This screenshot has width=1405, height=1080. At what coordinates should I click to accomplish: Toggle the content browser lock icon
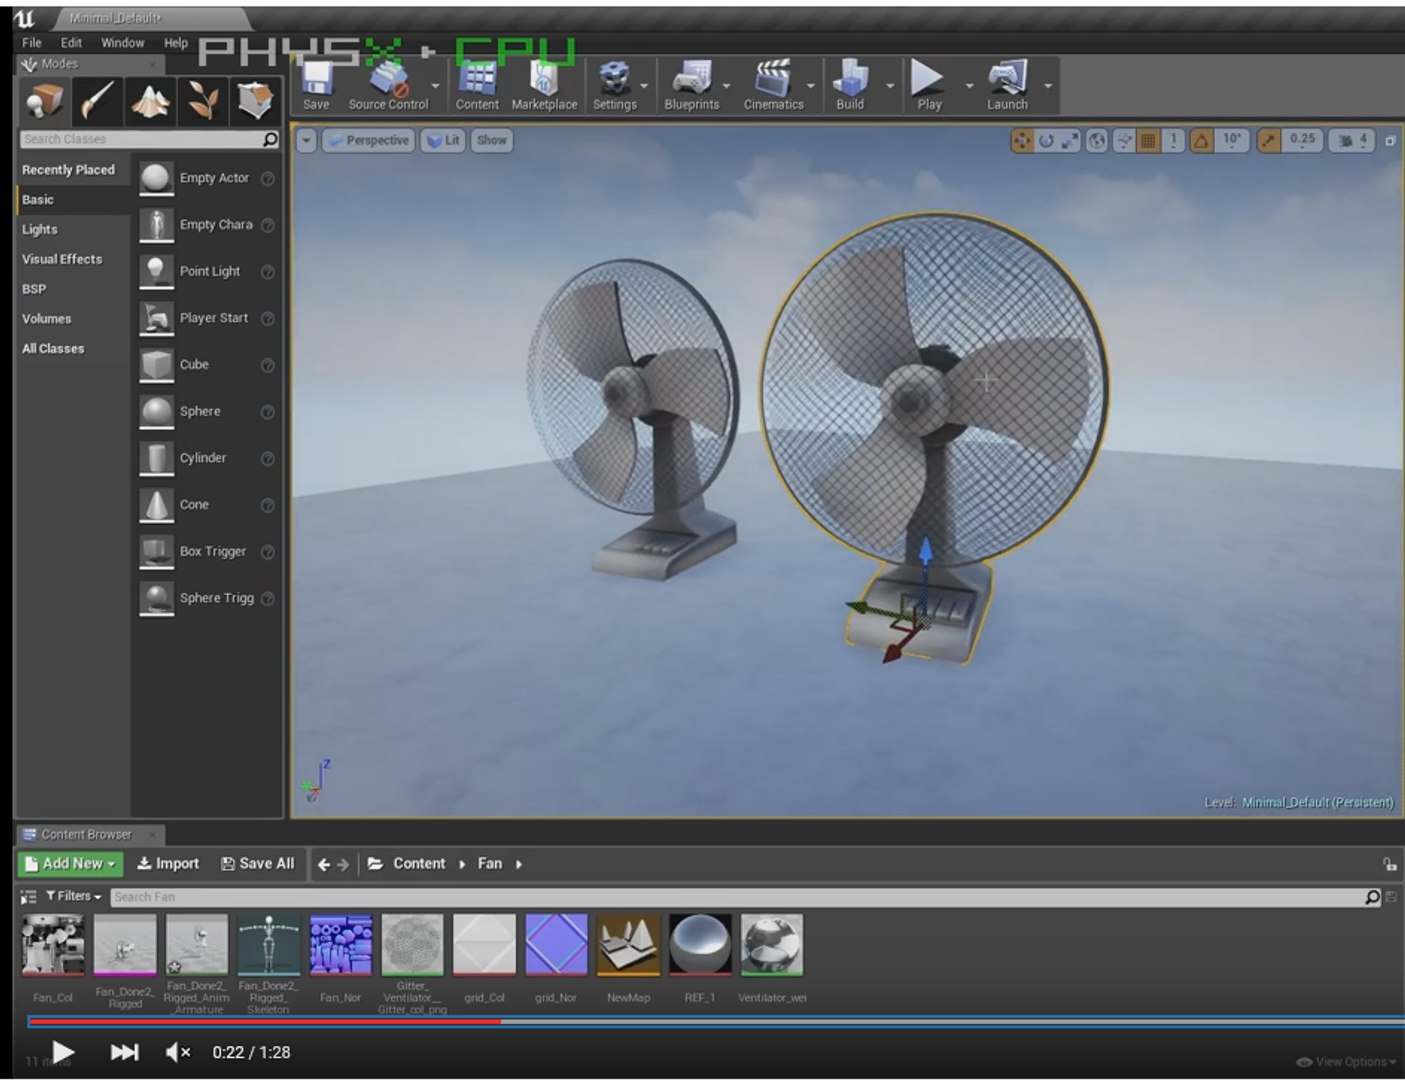point(1389,864)
